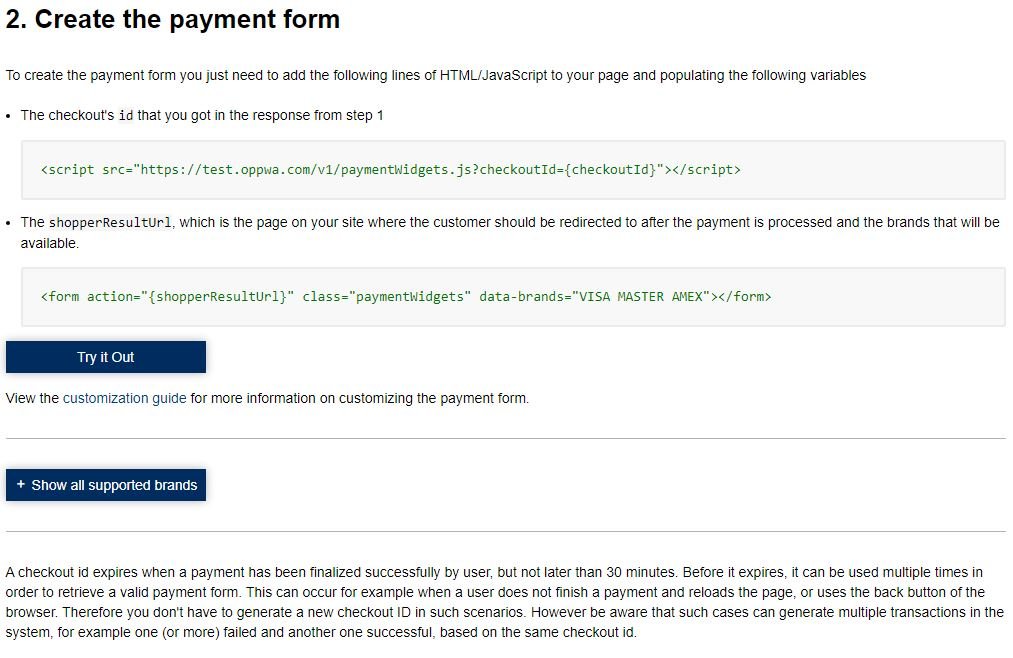Viewport: 1013px width, 658px height.
Task: Click the sentence beginning View the
Action: pyautogui.click(x=267, y=398)
